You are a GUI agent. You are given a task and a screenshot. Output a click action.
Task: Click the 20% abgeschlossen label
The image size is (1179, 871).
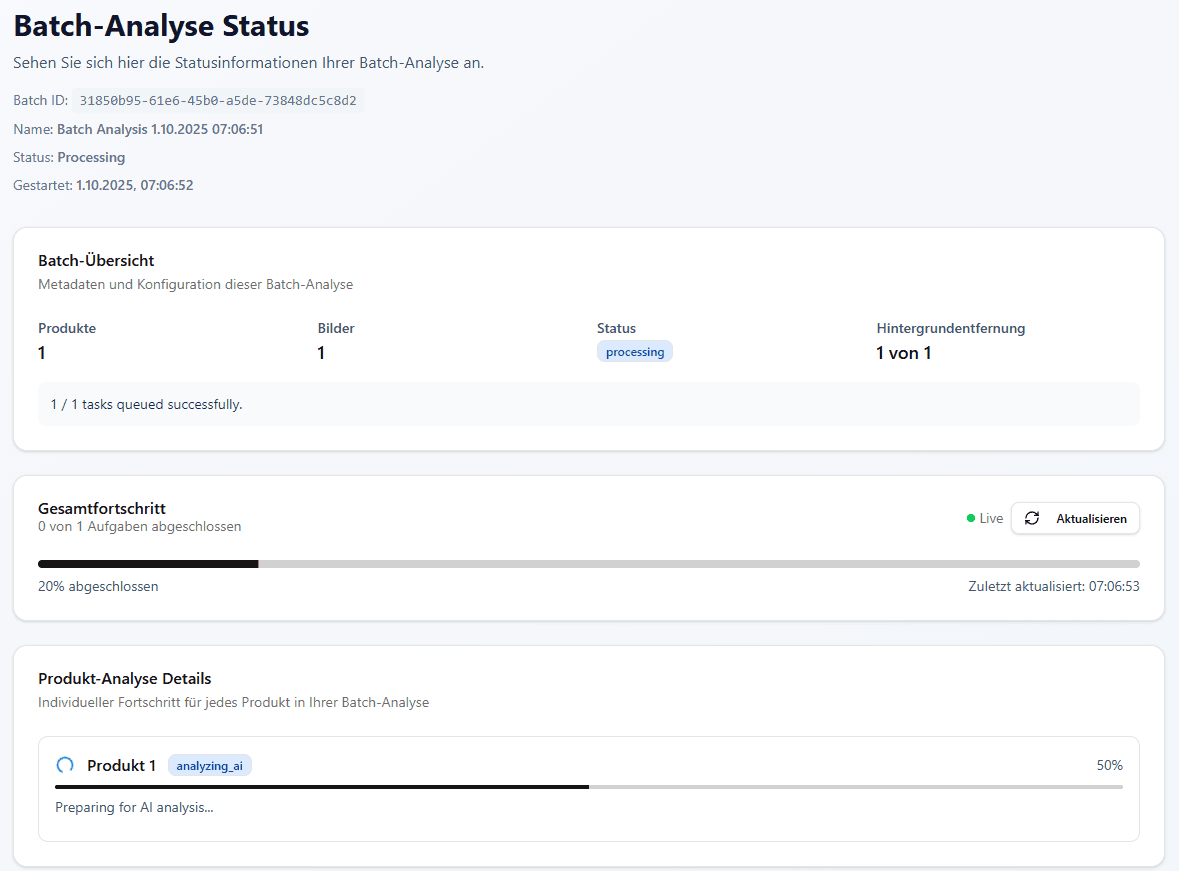point(98,586)
